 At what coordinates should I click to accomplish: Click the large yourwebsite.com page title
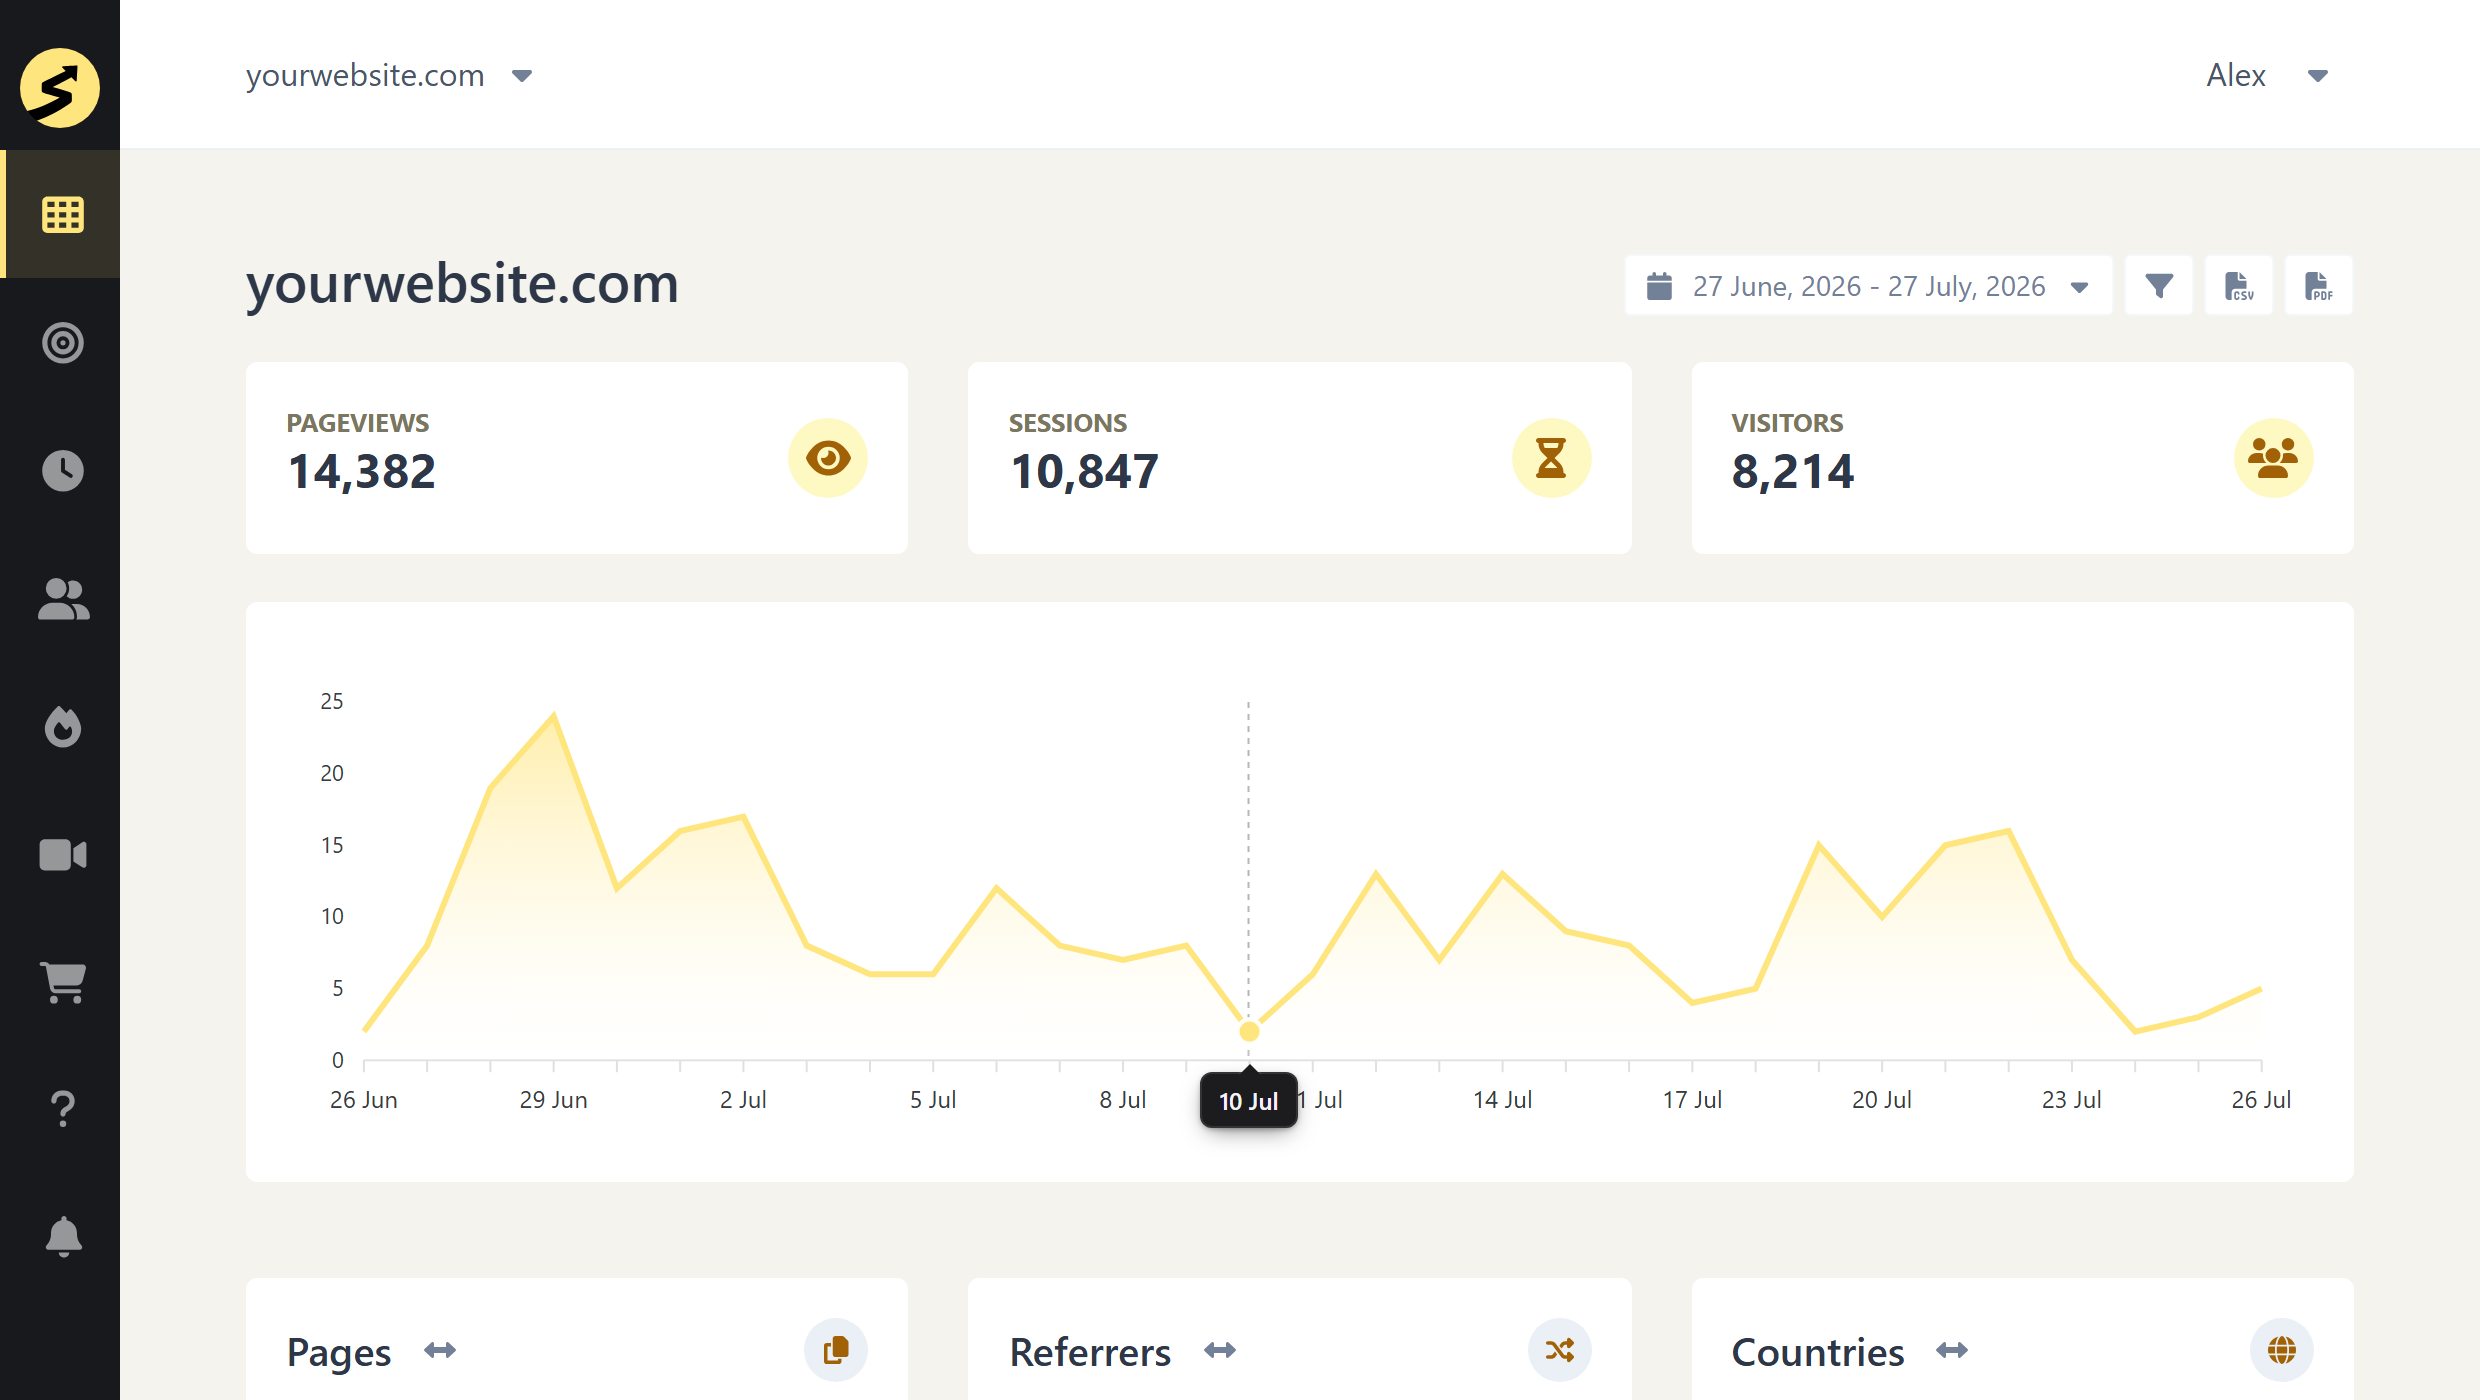coord(462,284)
